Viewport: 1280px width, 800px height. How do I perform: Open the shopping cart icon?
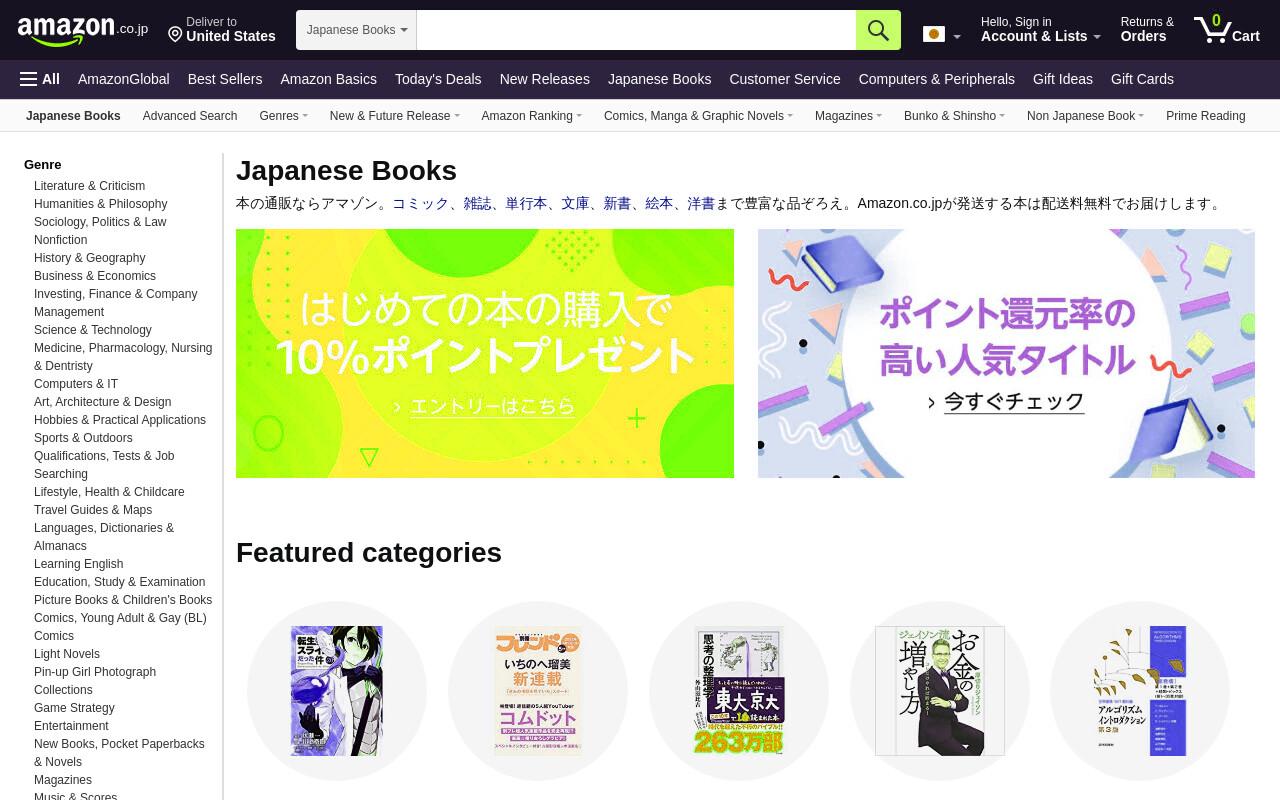click(x=1227, y=29)
